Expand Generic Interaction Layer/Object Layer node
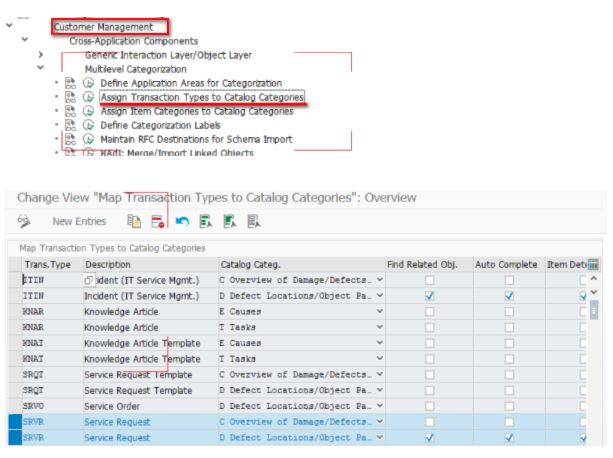The height and width of the screenshot is (458, 613). click(x=41, y=54)
